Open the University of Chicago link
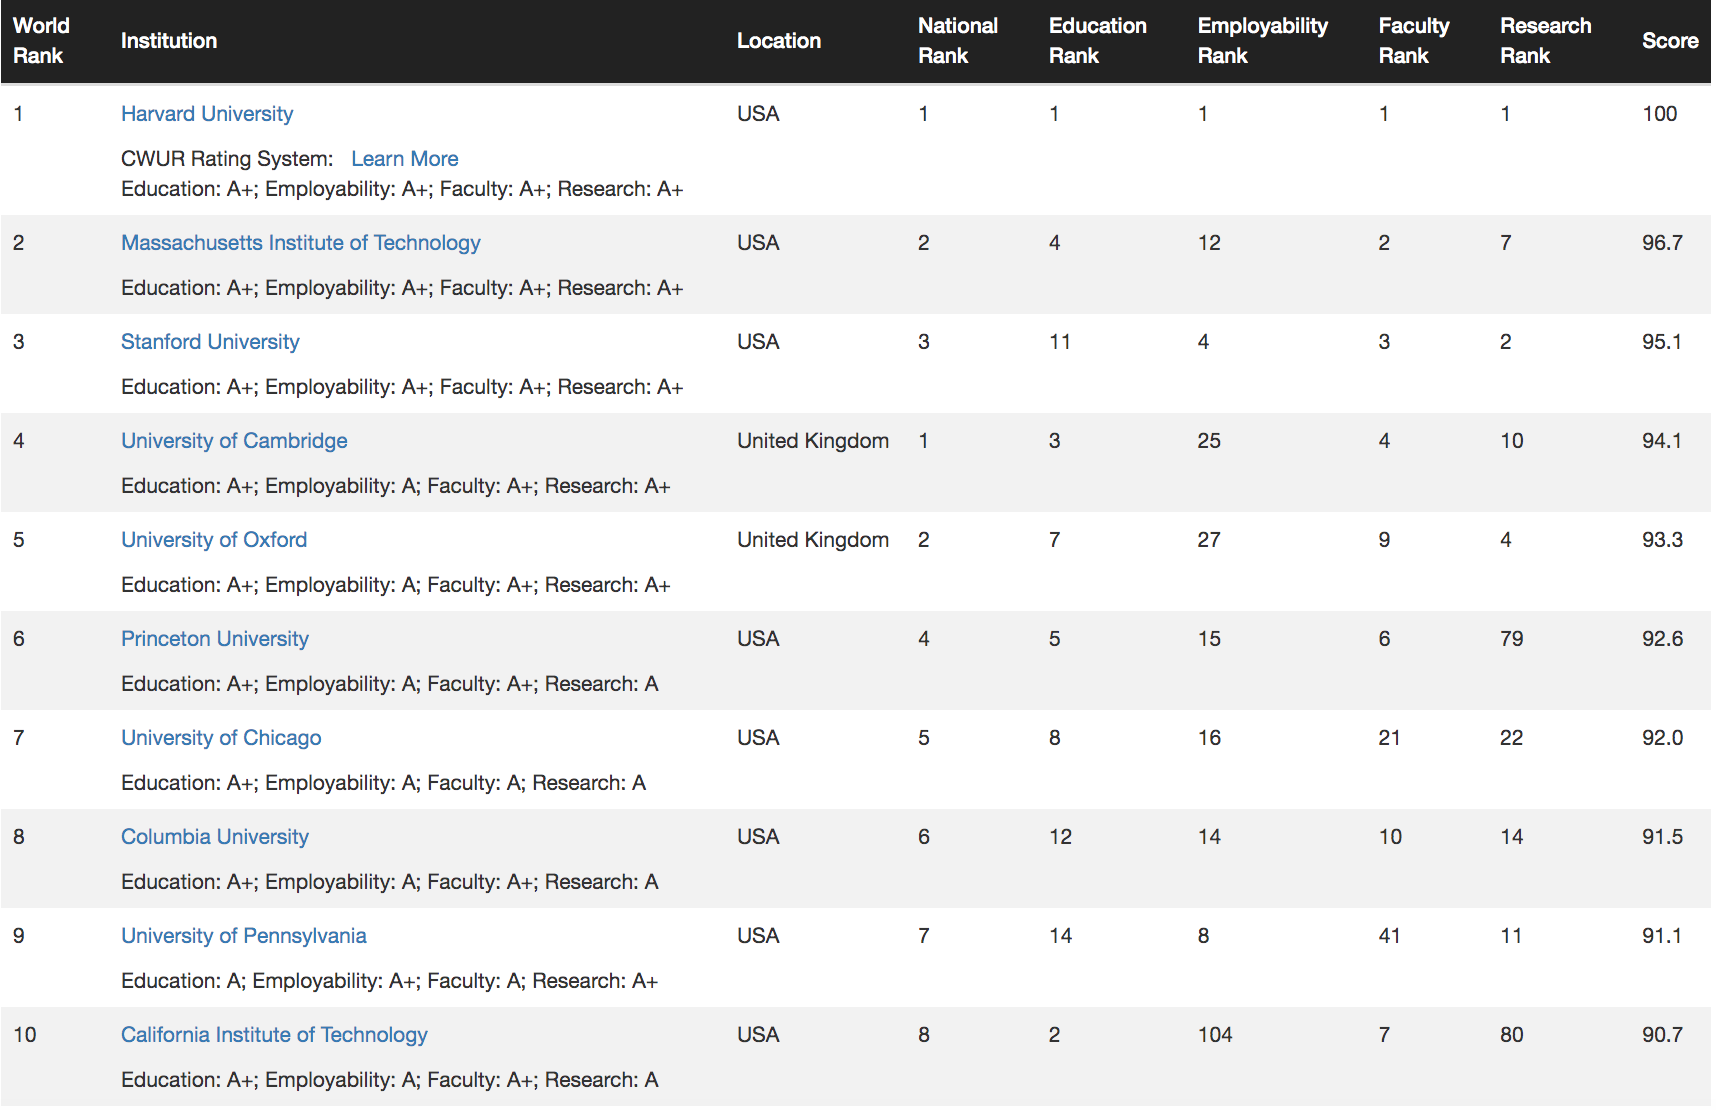Screen dimensions: 1716x1110 221,738
